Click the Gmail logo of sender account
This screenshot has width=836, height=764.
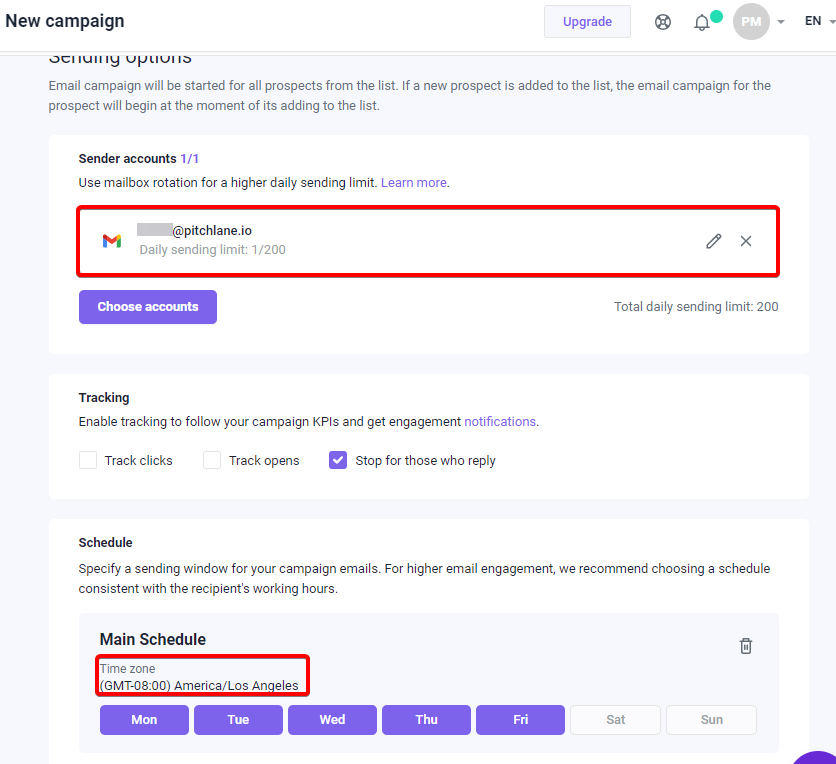(112, 241)
